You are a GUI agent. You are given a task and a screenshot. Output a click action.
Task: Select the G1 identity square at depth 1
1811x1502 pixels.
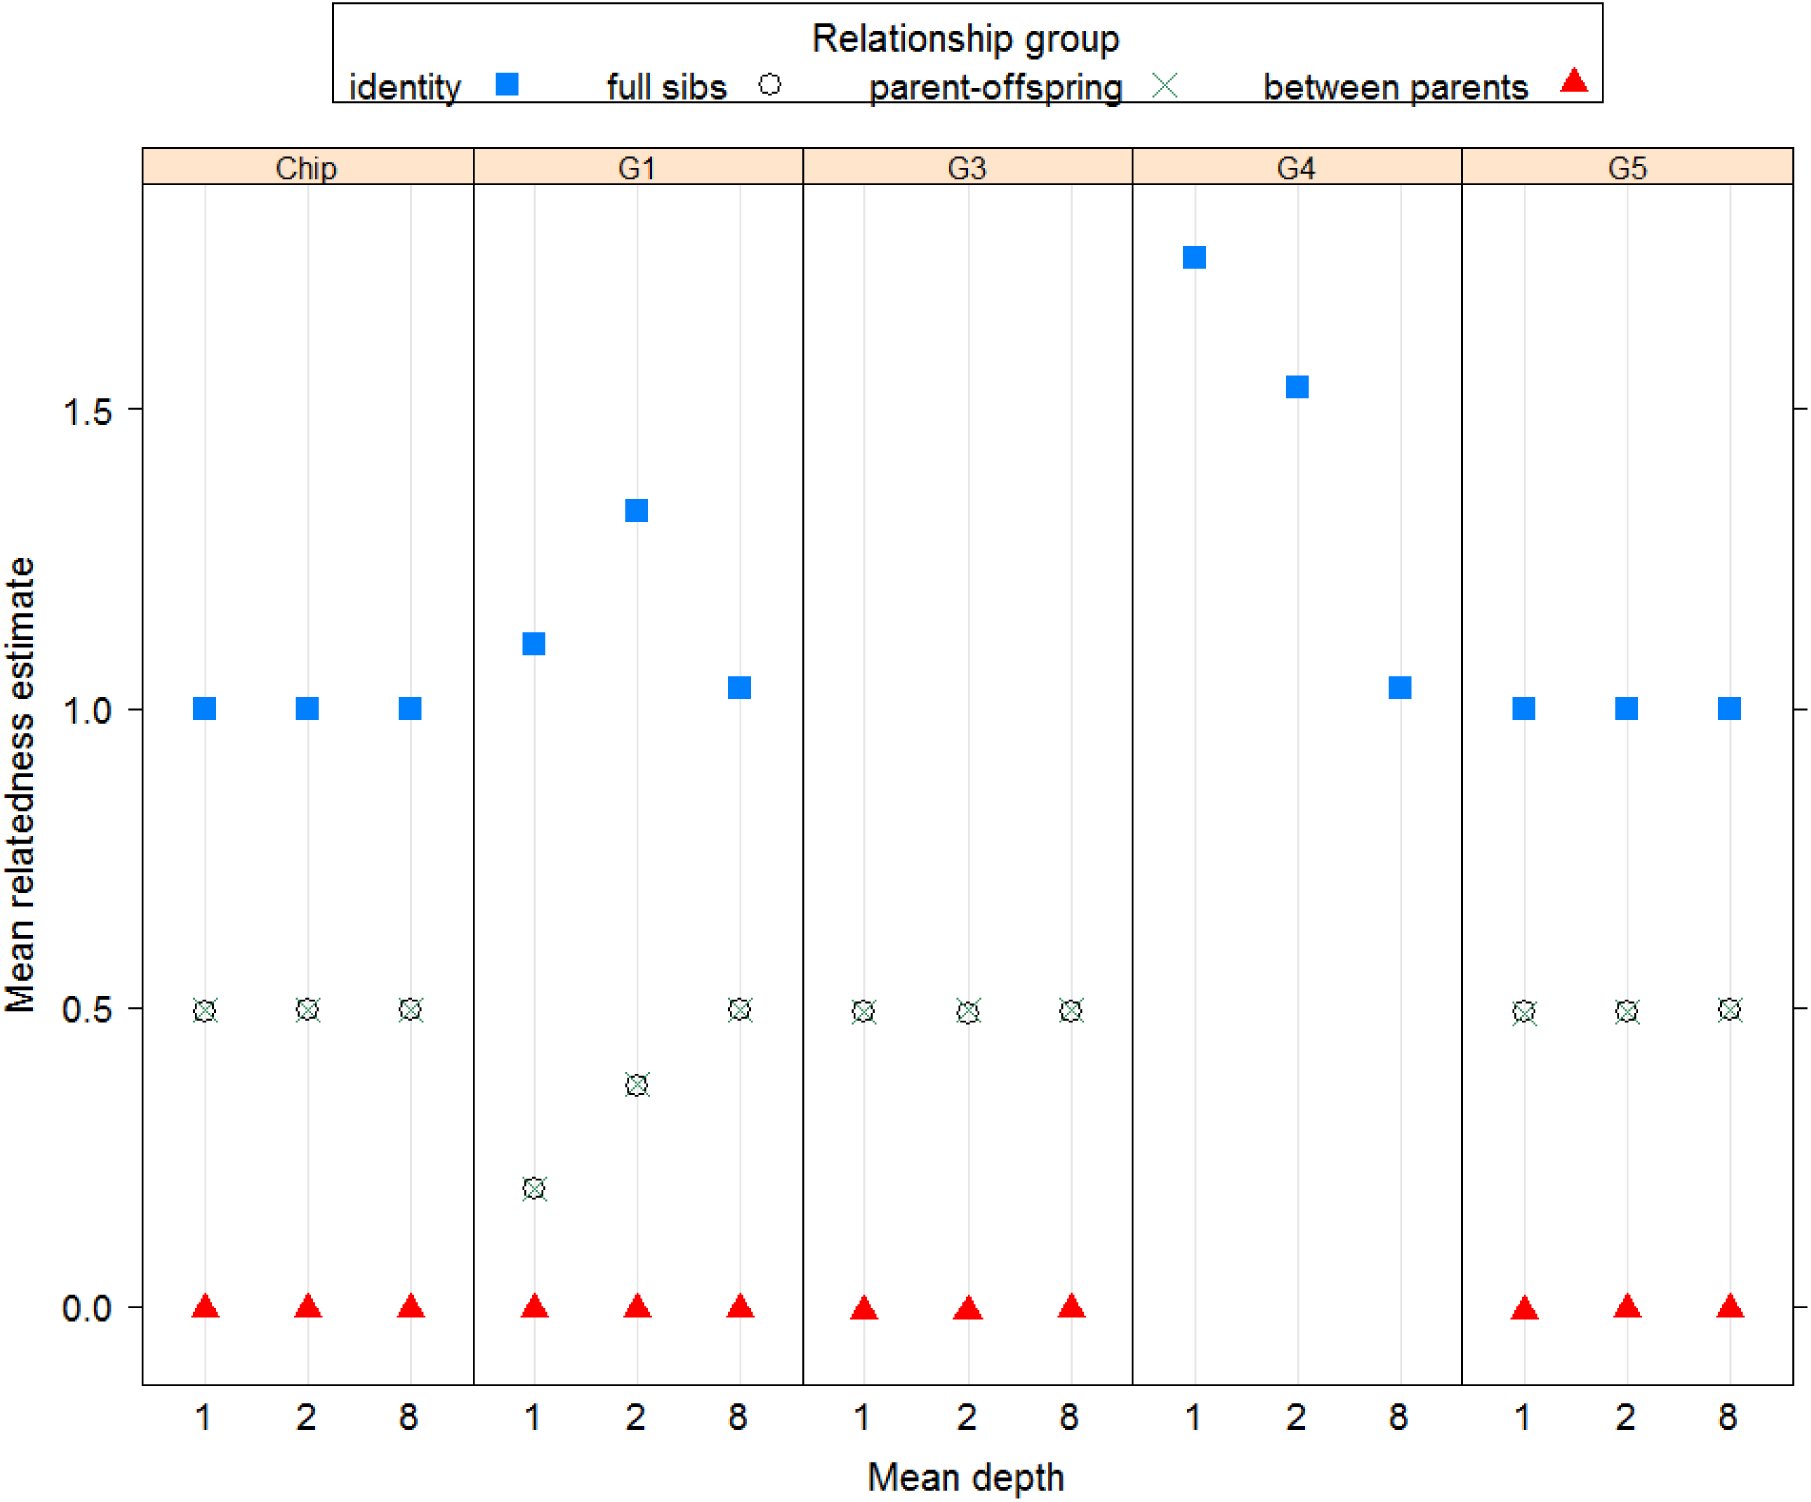(534, 644)
